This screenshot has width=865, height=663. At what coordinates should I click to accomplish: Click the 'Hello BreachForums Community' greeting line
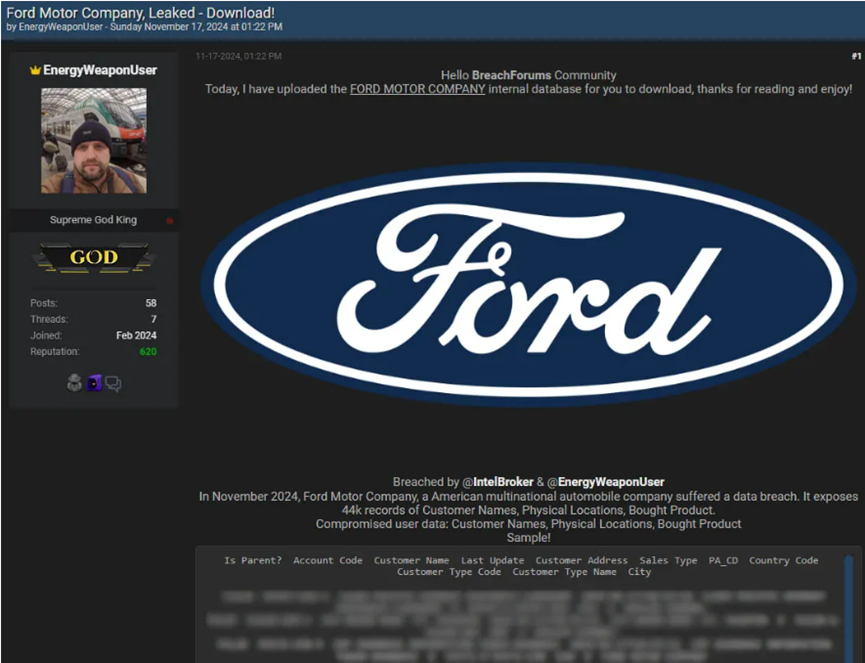point(528,75)
